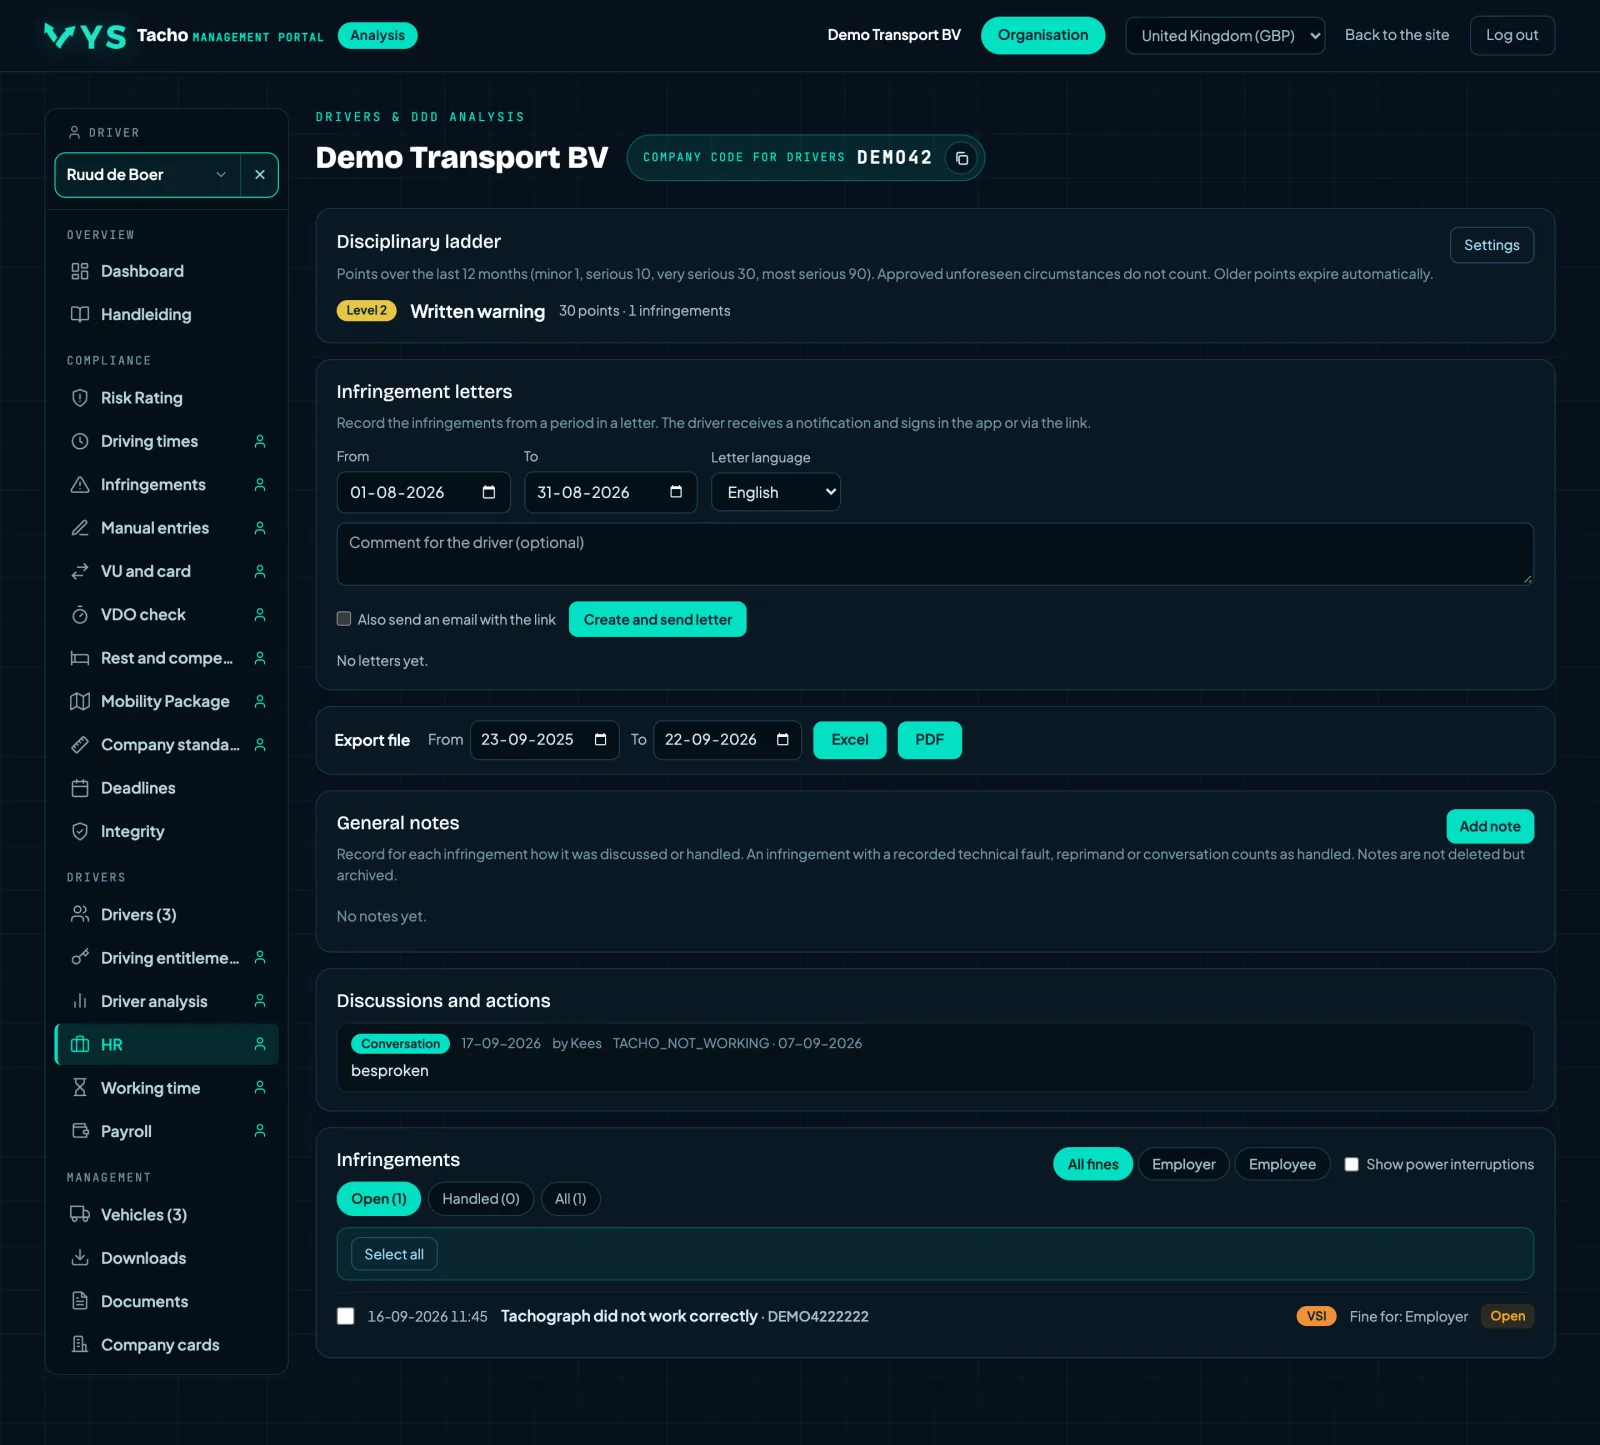Click the Driving times clock icon
1600x1445 pixels.
pos(80,441)
